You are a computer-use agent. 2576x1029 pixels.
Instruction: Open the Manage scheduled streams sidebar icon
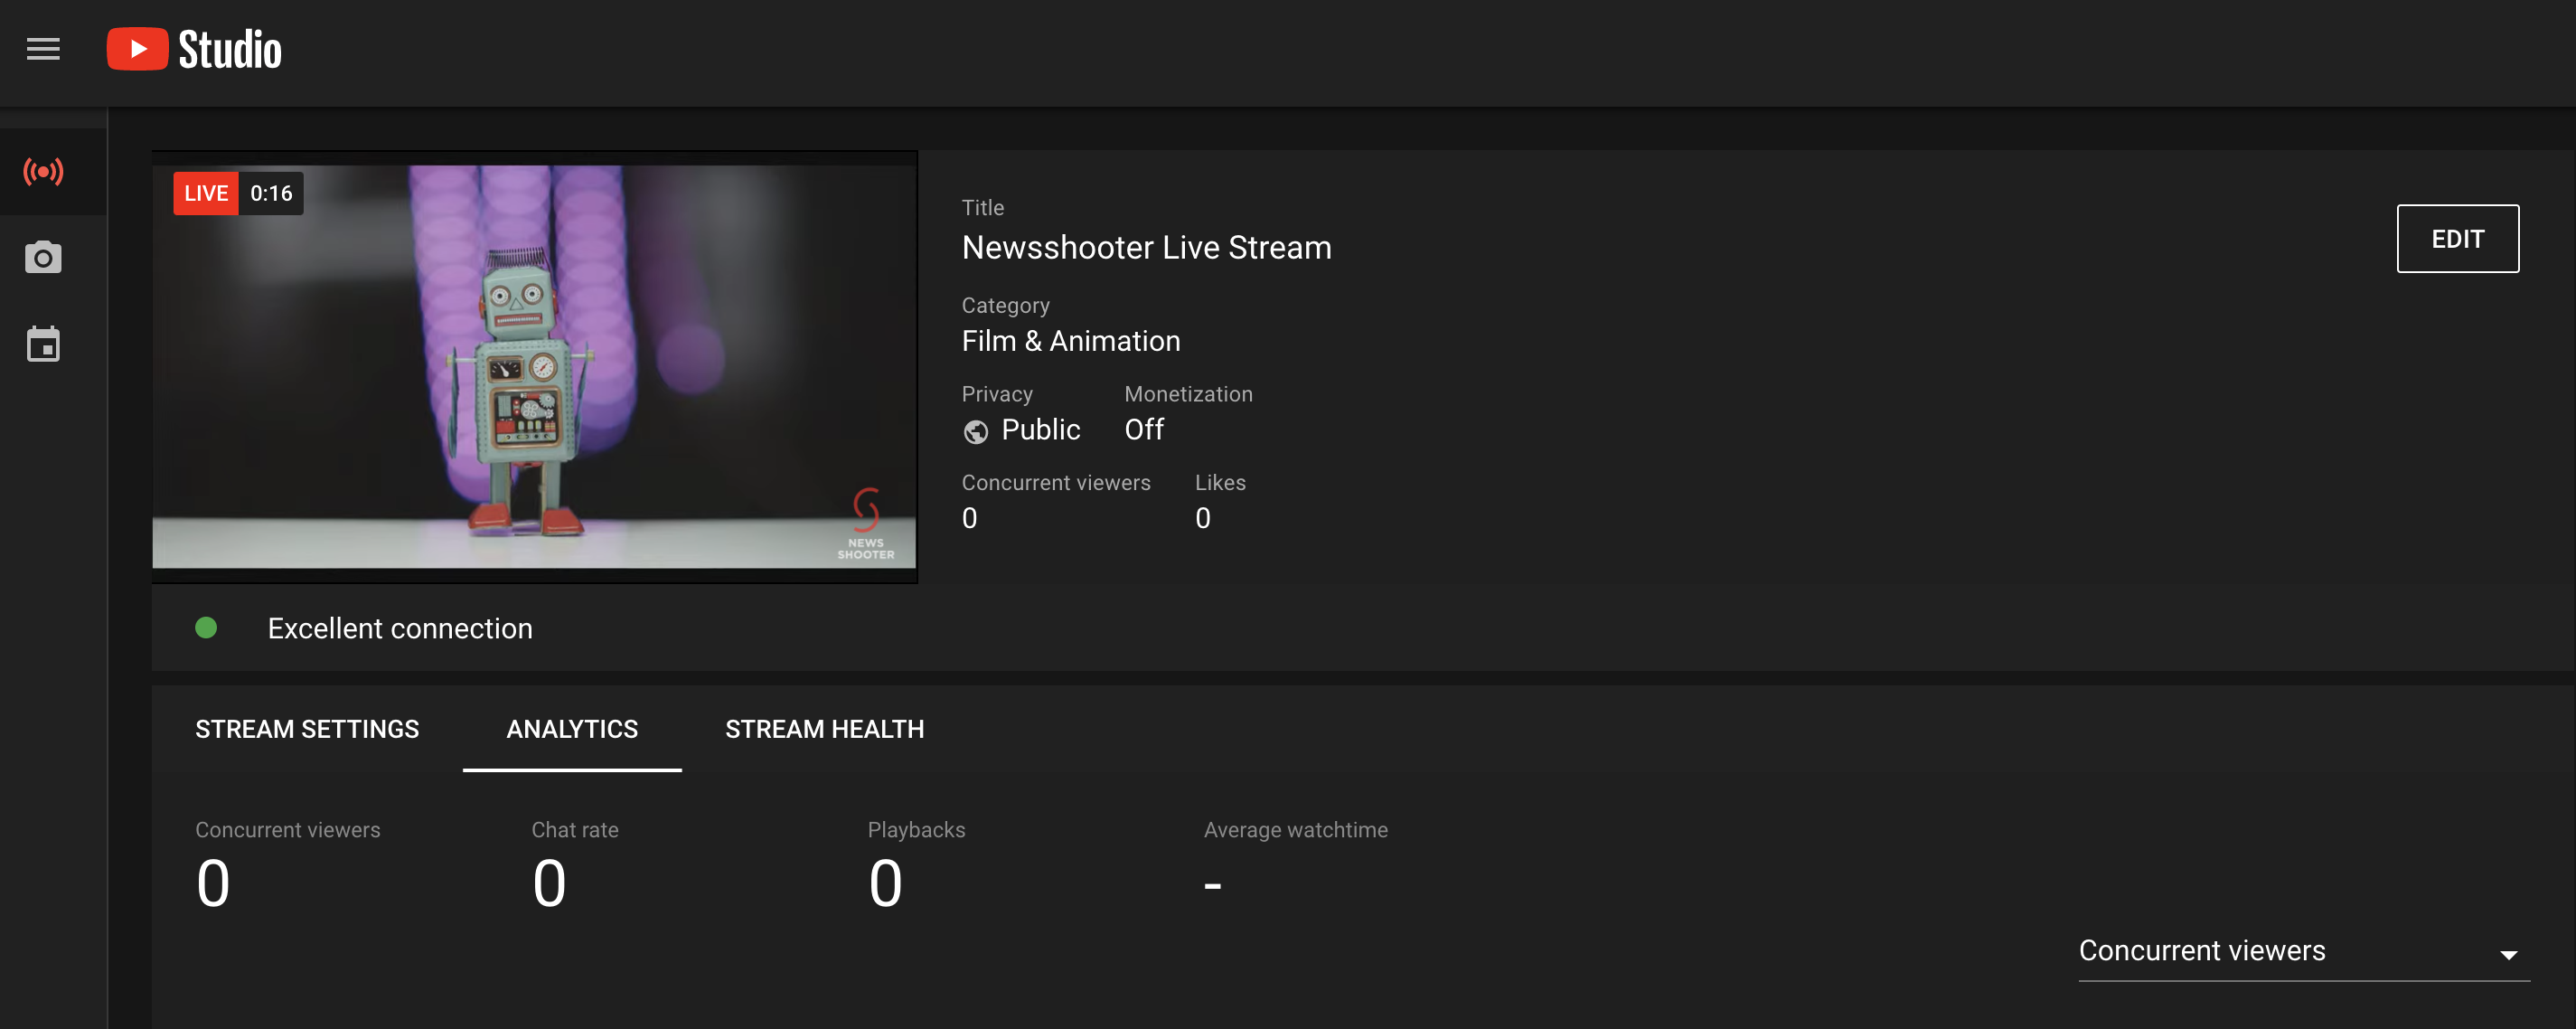pyautogui.click(x=43, y=343)
